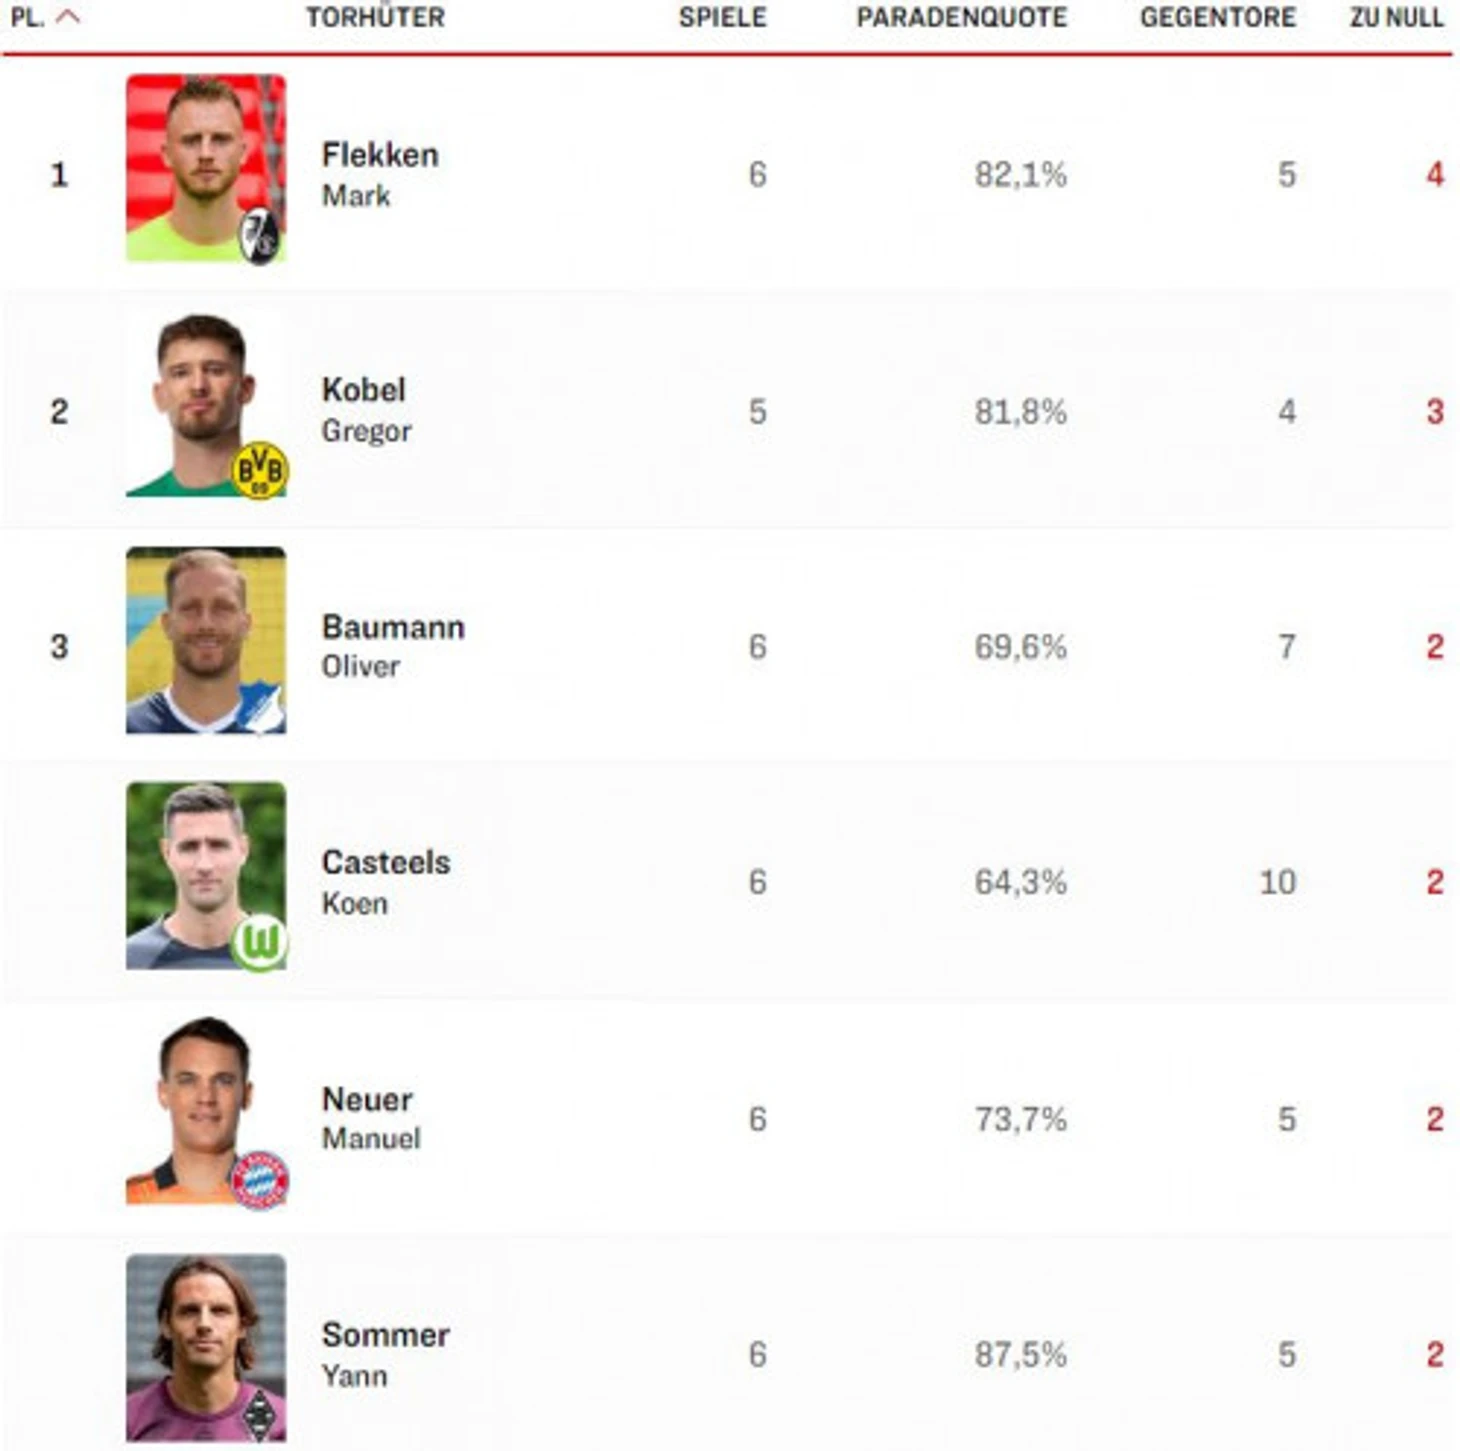Click the Baumann player name link

[x=393, y=627]
